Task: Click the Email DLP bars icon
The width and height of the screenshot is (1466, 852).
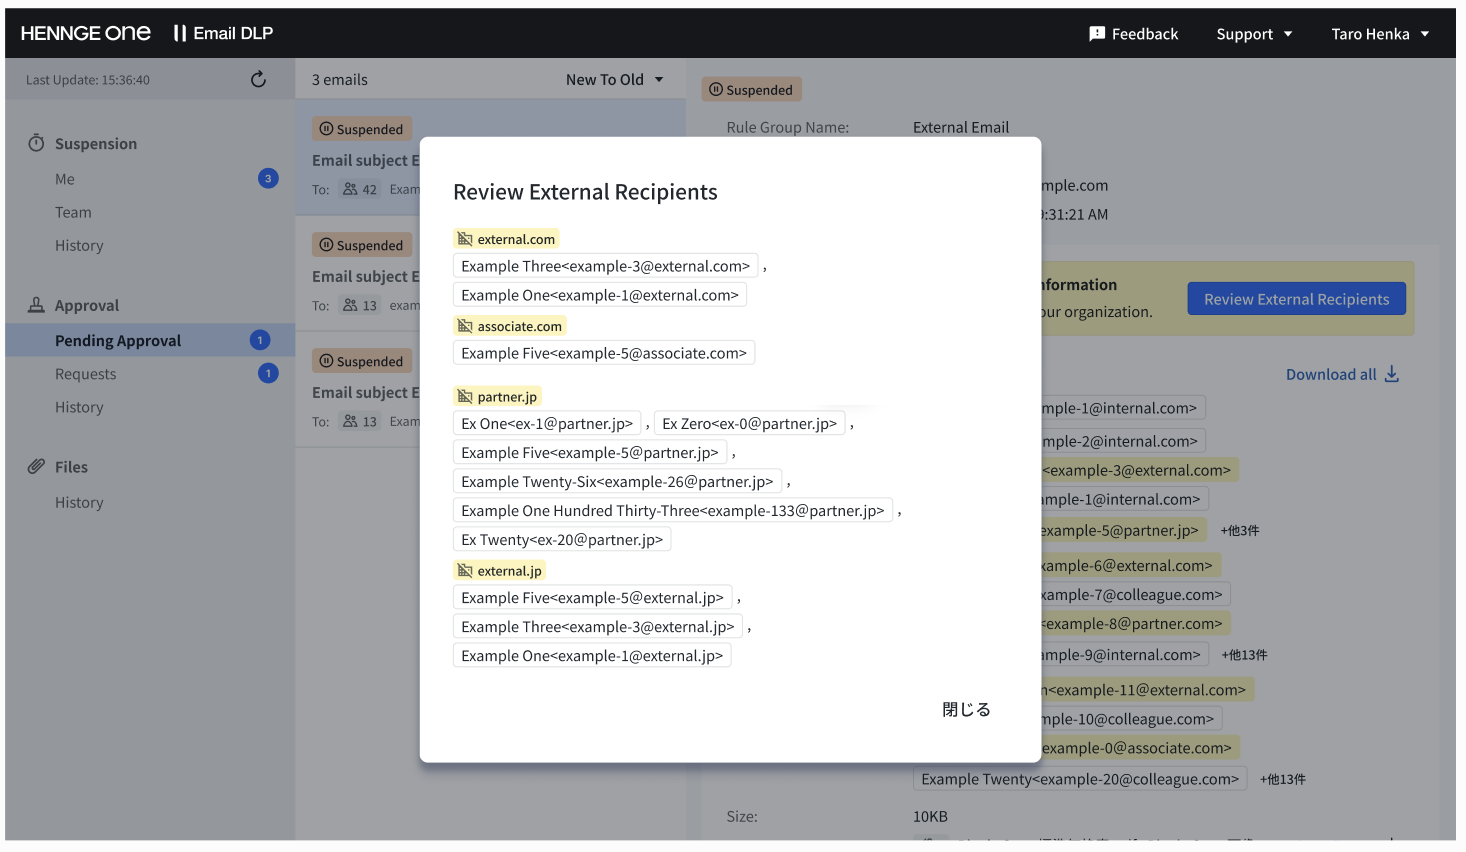Action: 180,33
